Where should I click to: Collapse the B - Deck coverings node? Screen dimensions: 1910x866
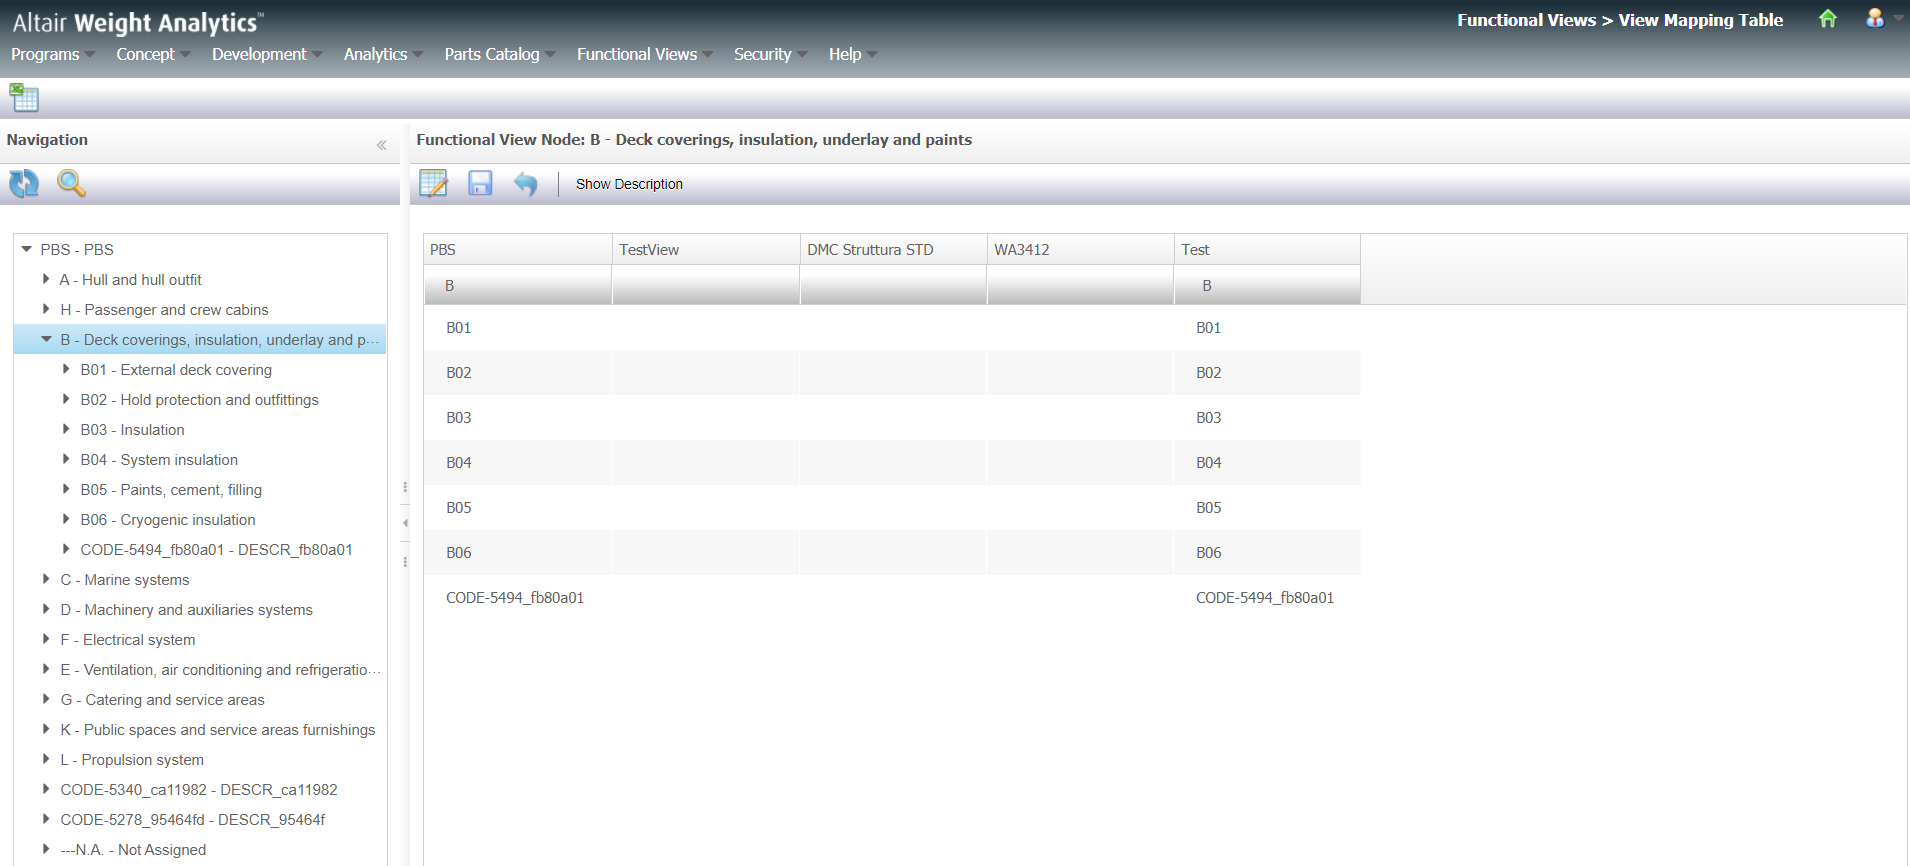tap(46, 339)
